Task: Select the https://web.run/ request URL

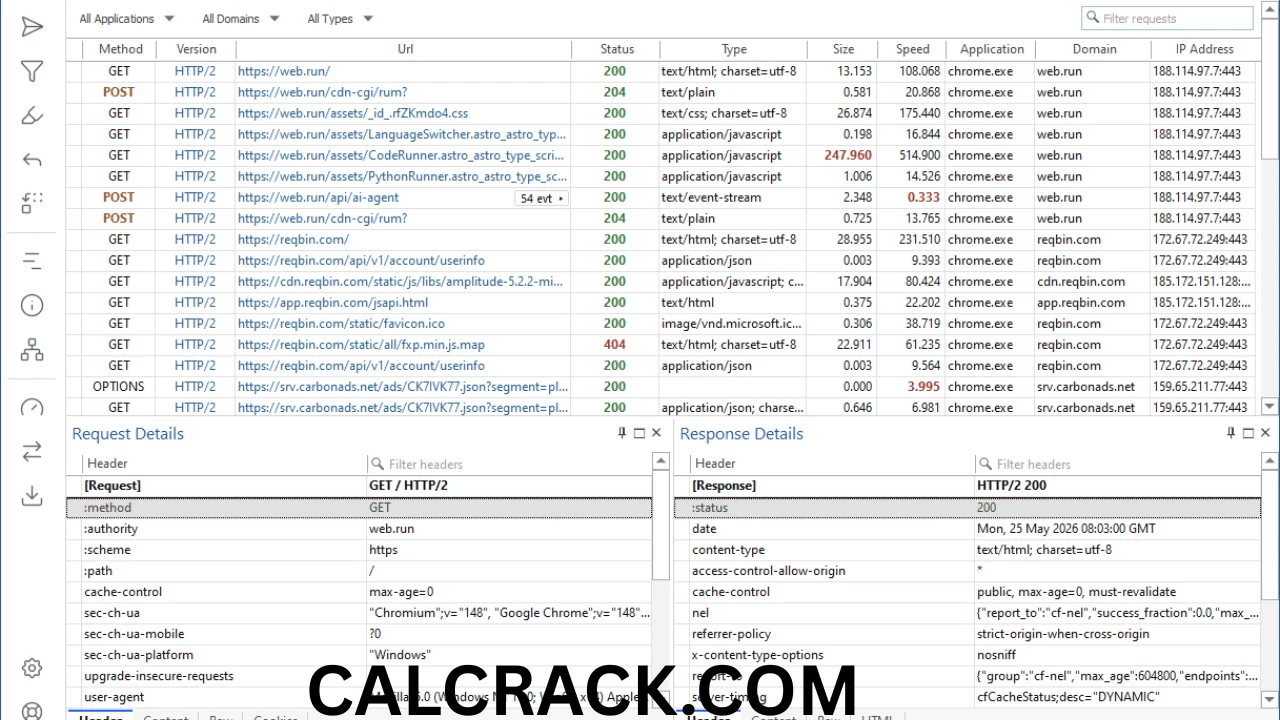Action: coord(284,71)
